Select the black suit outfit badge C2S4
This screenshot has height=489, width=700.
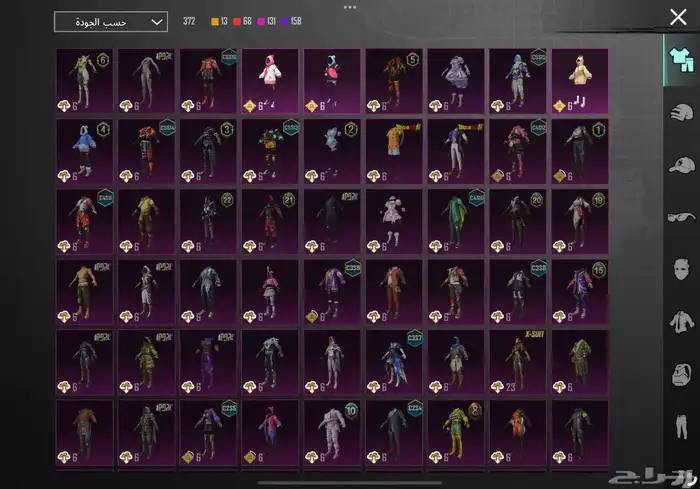(x=394, y=432)
